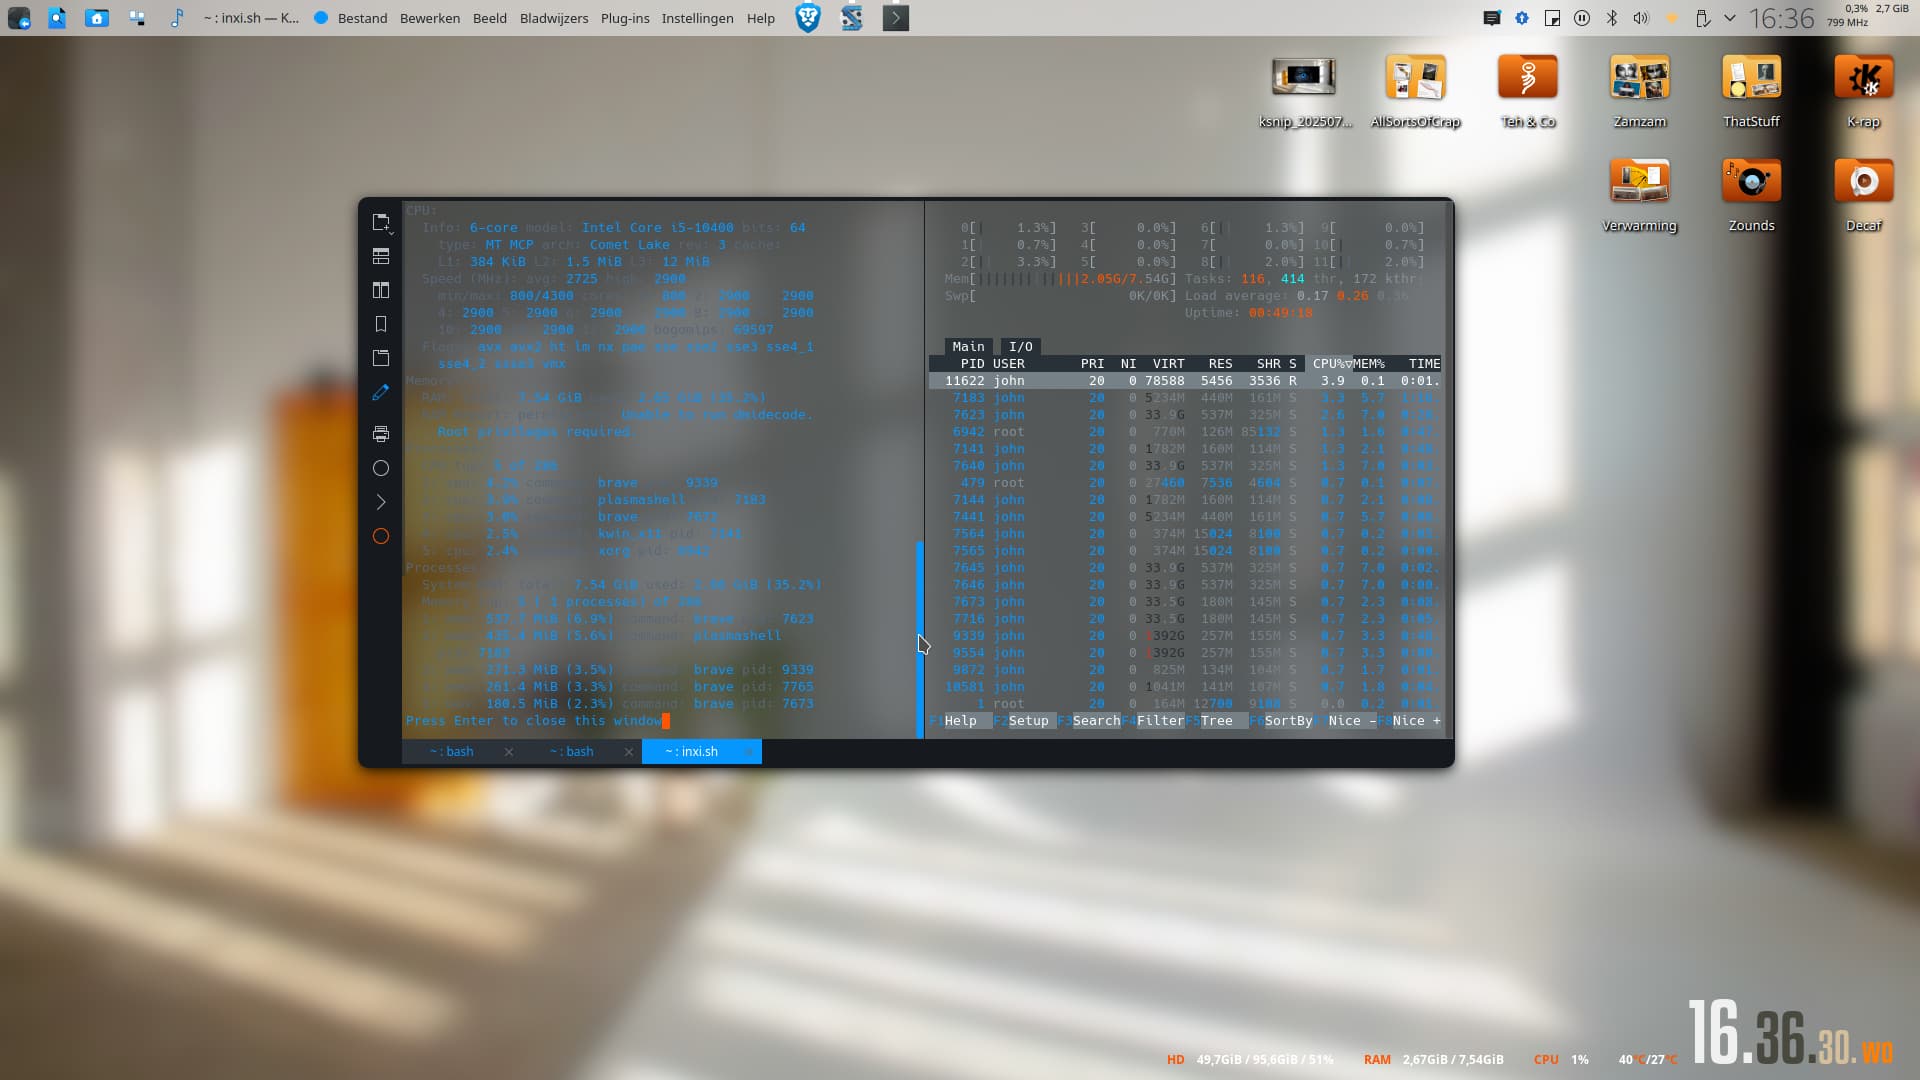Open the volume control in system tray
1920x1080 pixels.
coord(1641,18)
